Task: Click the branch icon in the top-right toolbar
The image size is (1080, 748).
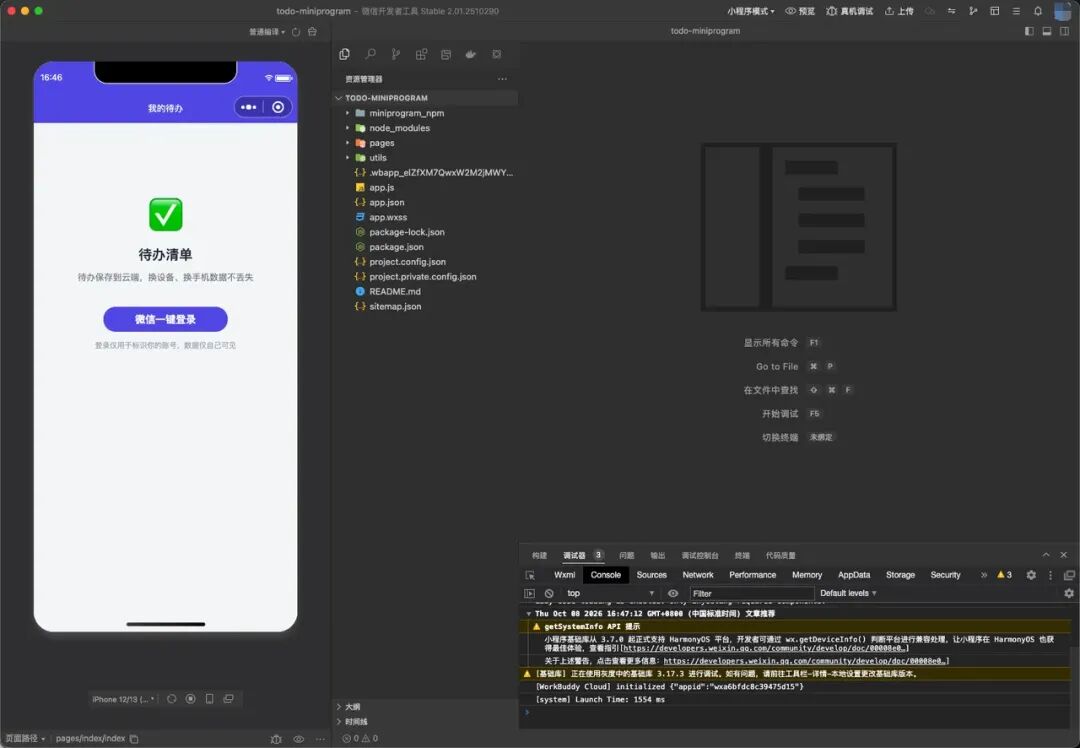Action: pos(973,11)
